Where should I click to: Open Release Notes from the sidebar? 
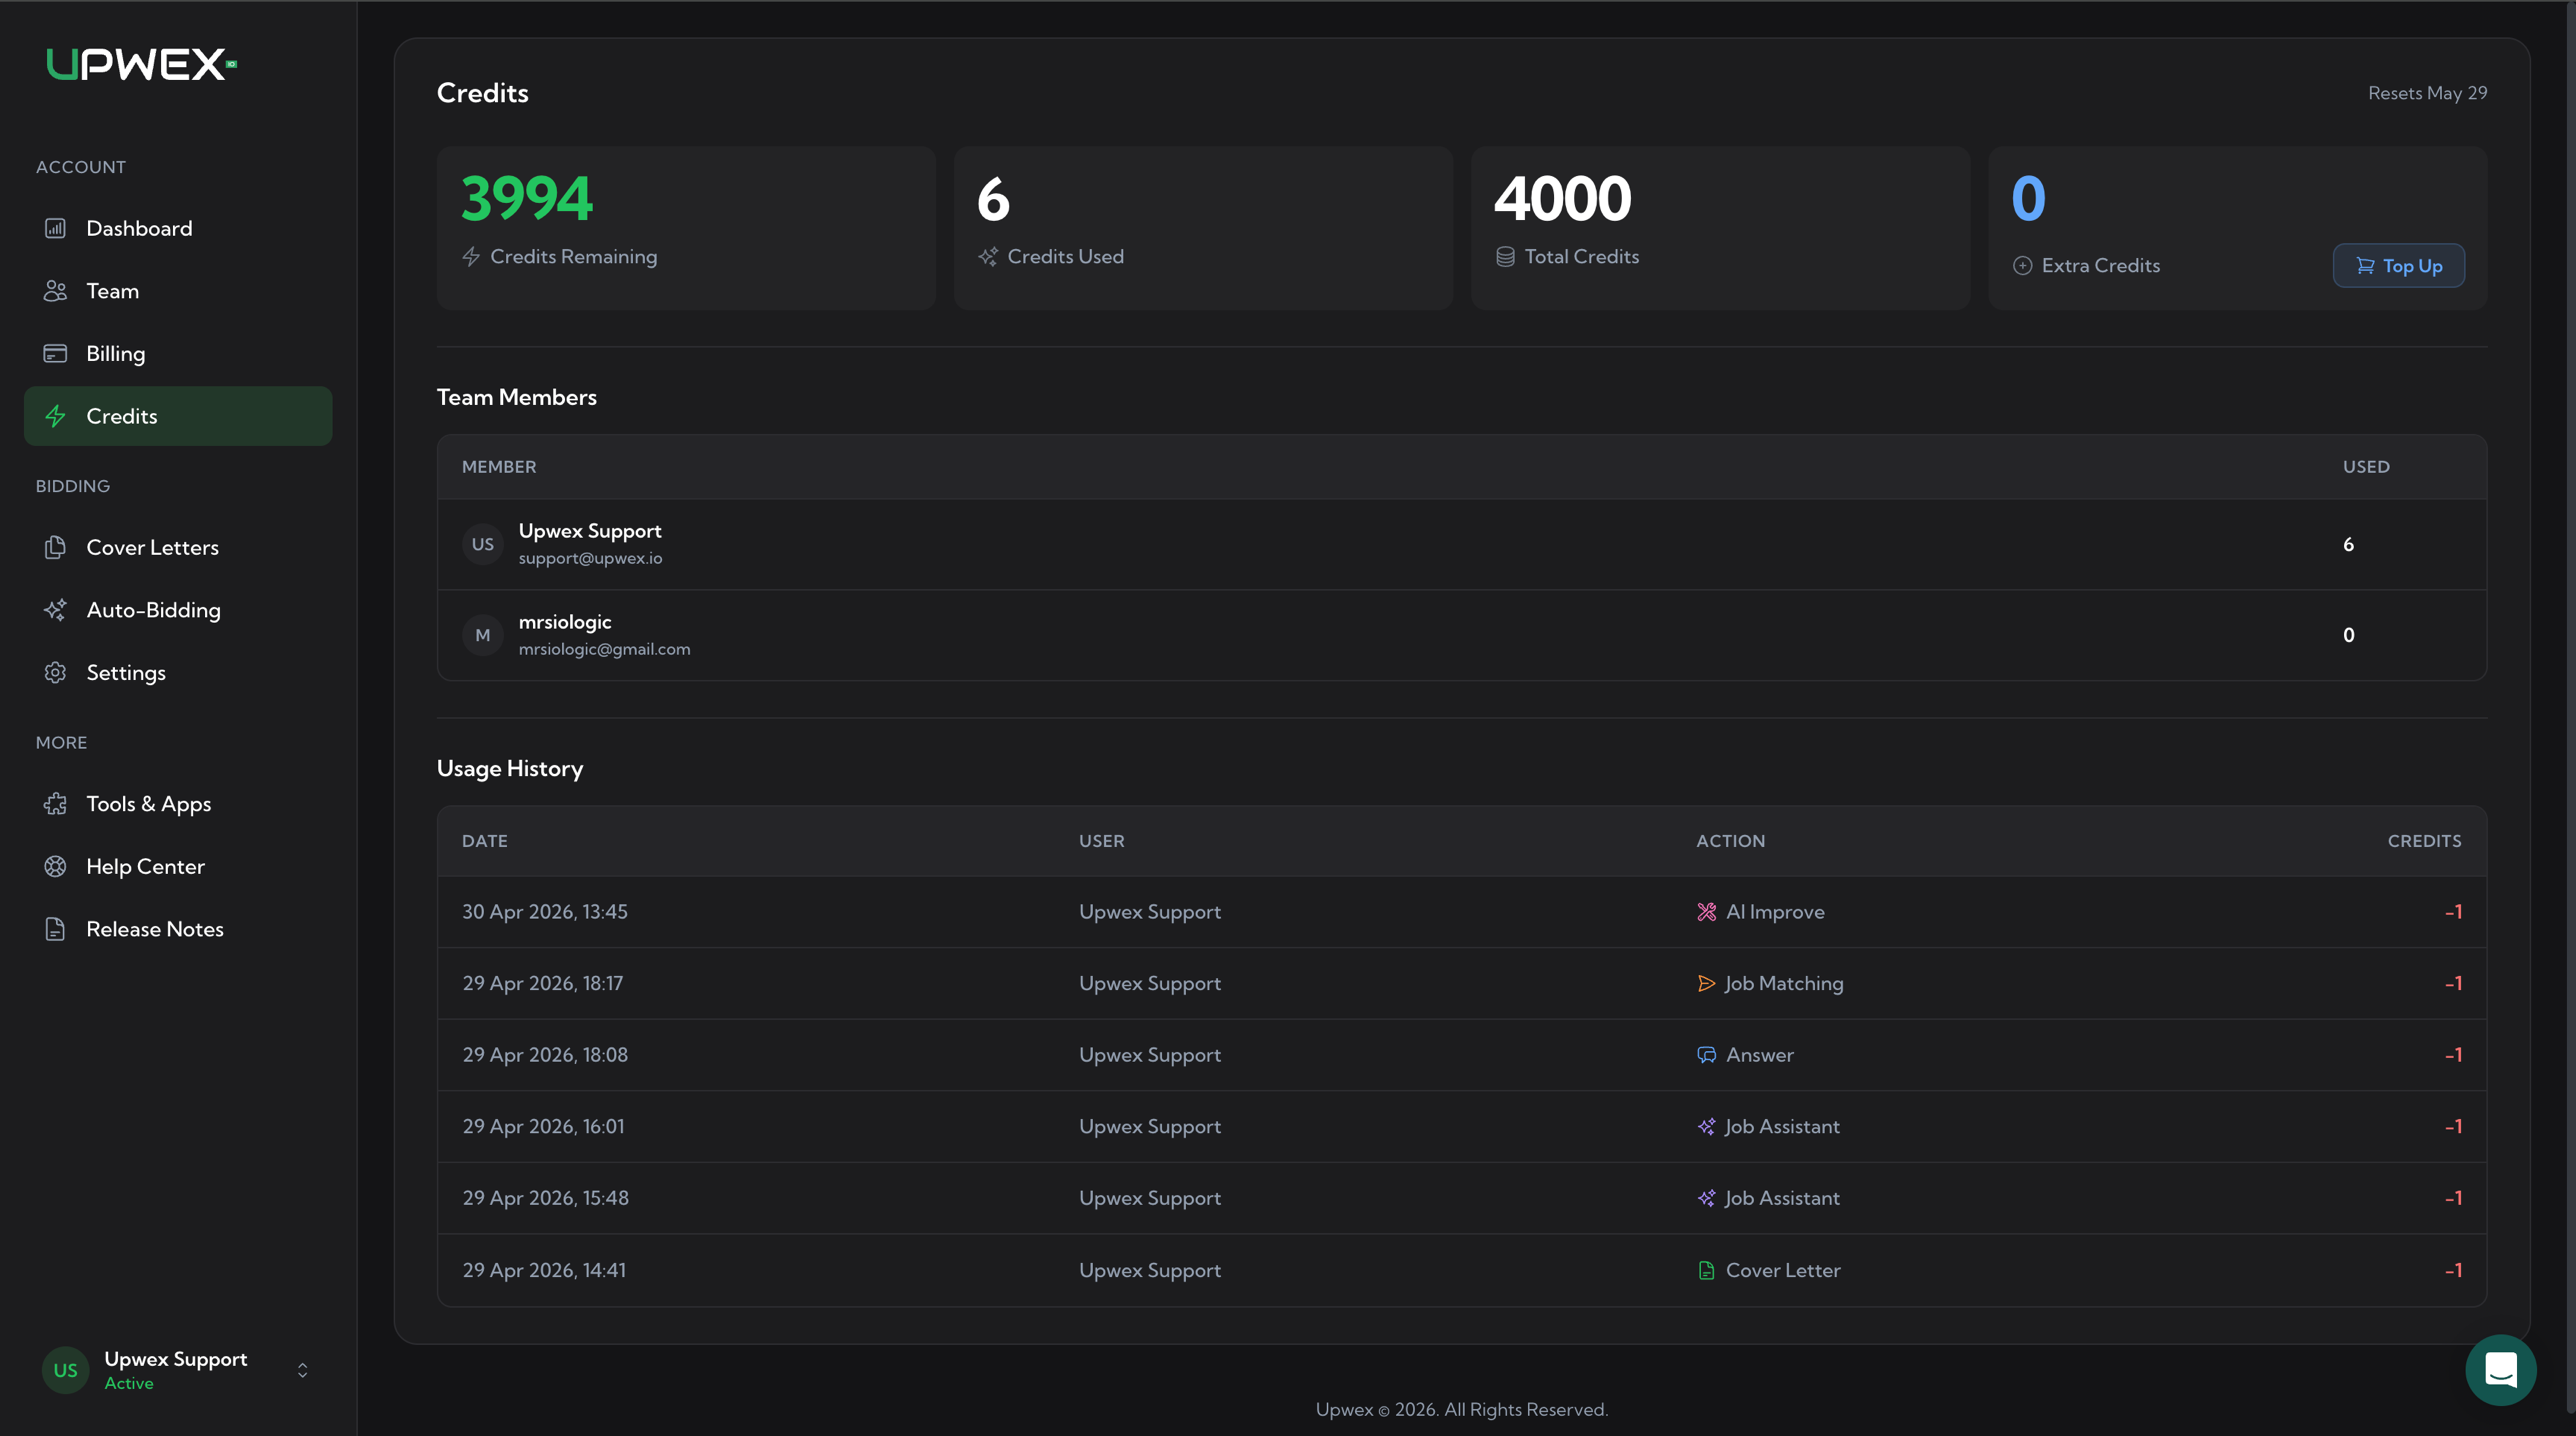[178, 929]
